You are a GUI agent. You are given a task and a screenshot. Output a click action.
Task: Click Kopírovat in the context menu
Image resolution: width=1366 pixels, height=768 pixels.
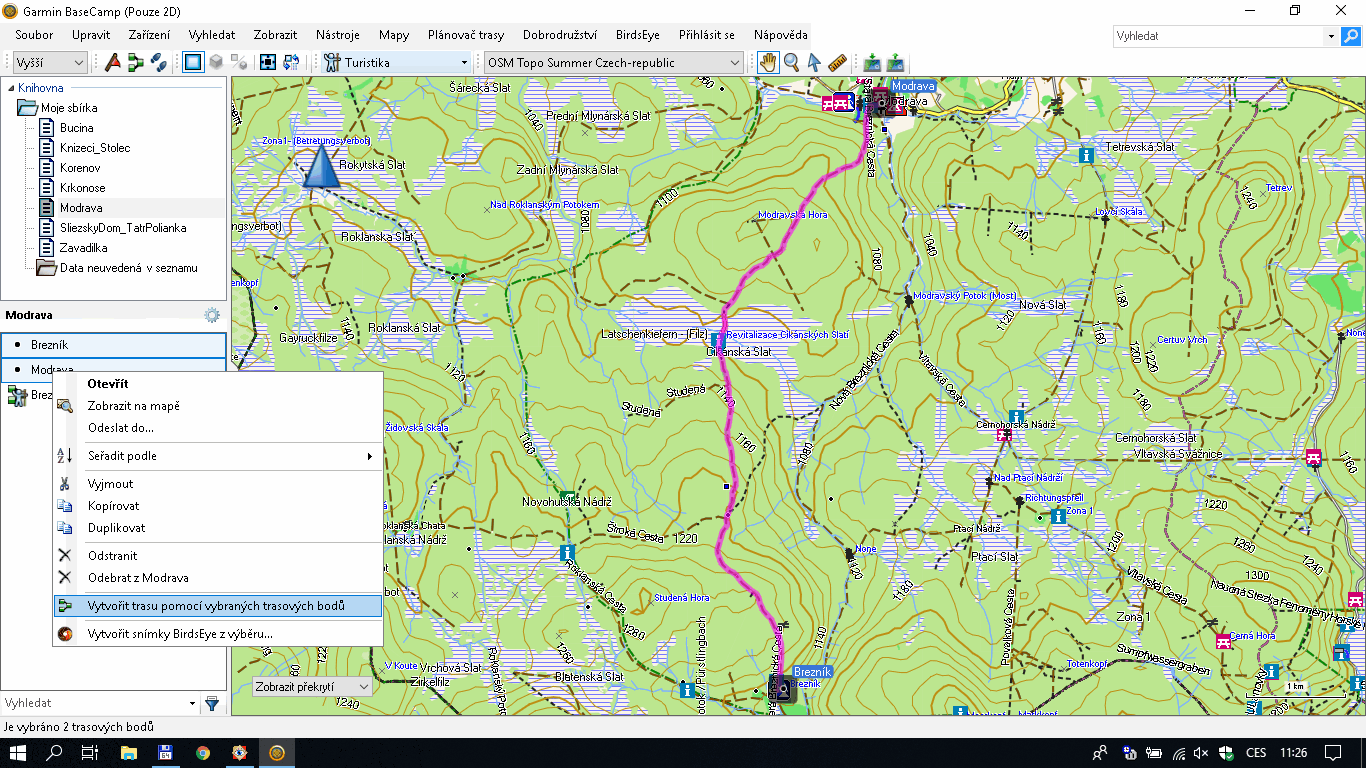point(114,506)
